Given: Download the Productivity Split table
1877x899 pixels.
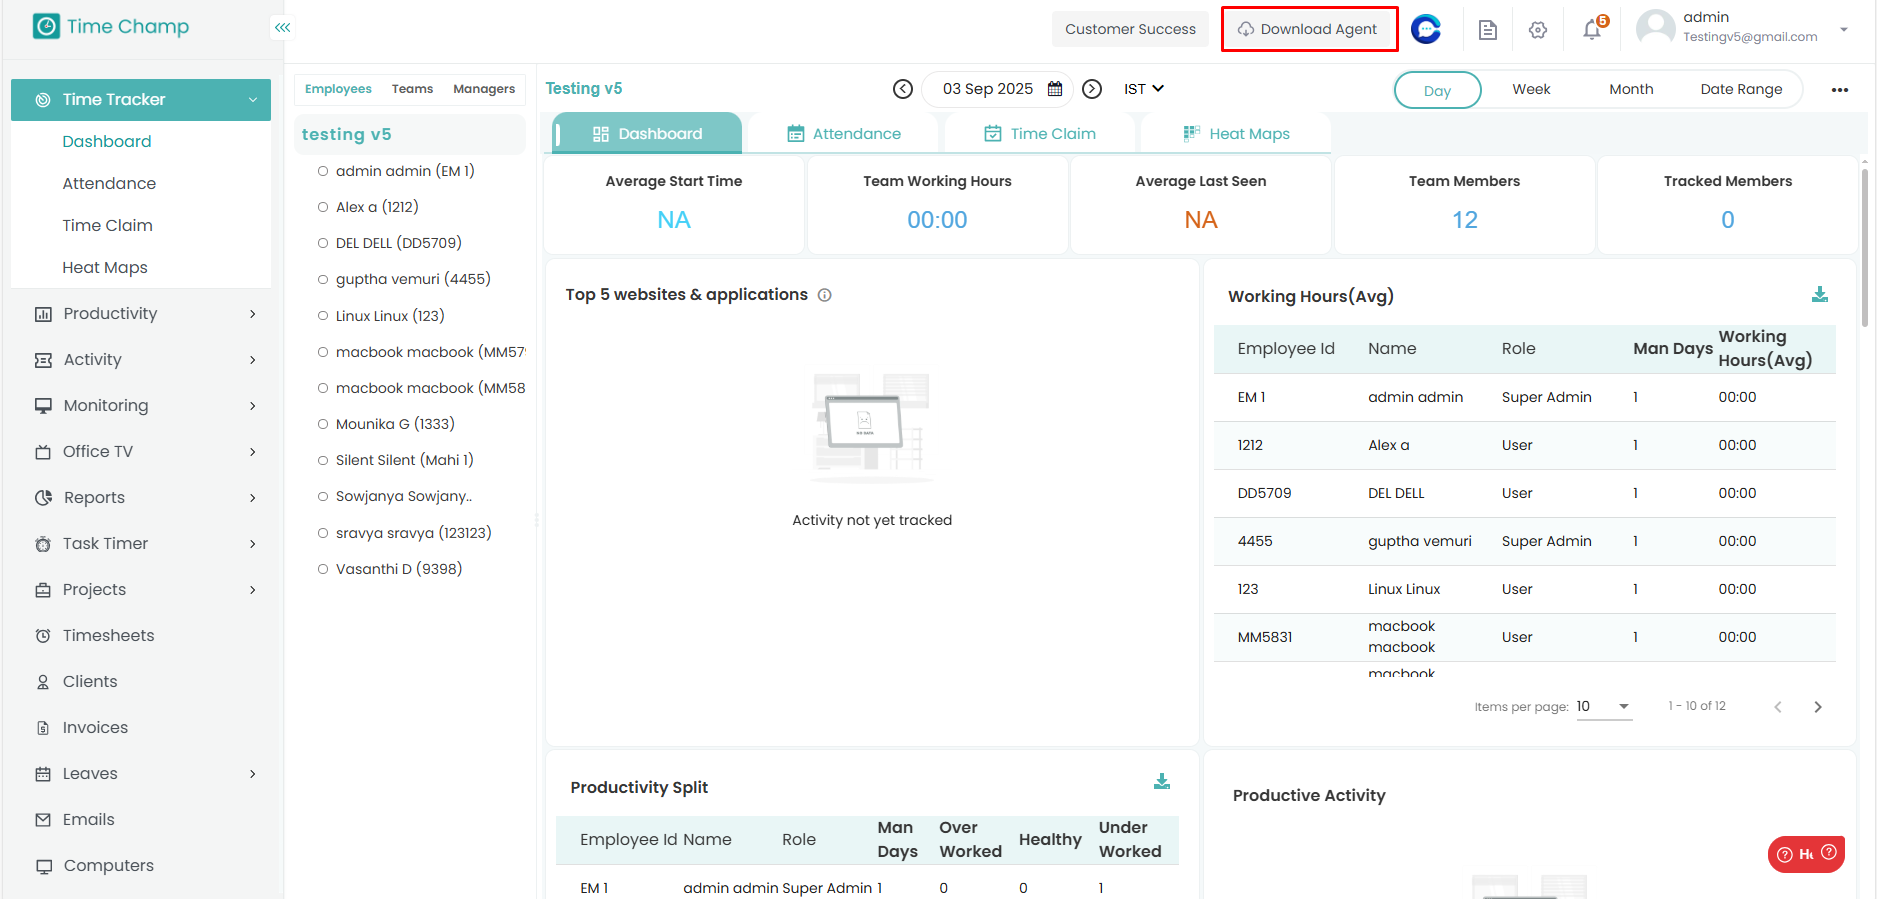Looking at the screenshot, I should [1161, 781].
